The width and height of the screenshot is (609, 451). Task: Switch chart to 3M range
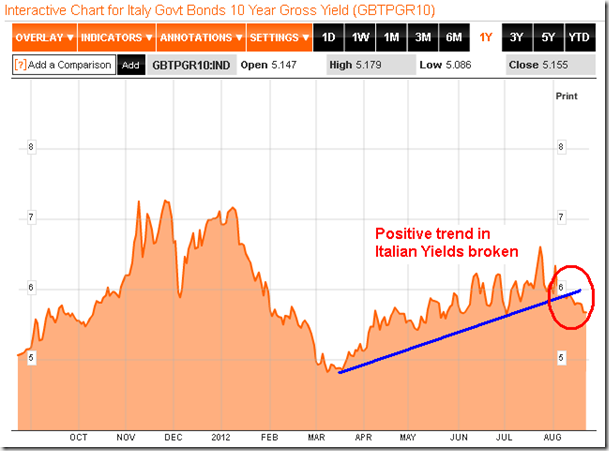pos(422,38)
